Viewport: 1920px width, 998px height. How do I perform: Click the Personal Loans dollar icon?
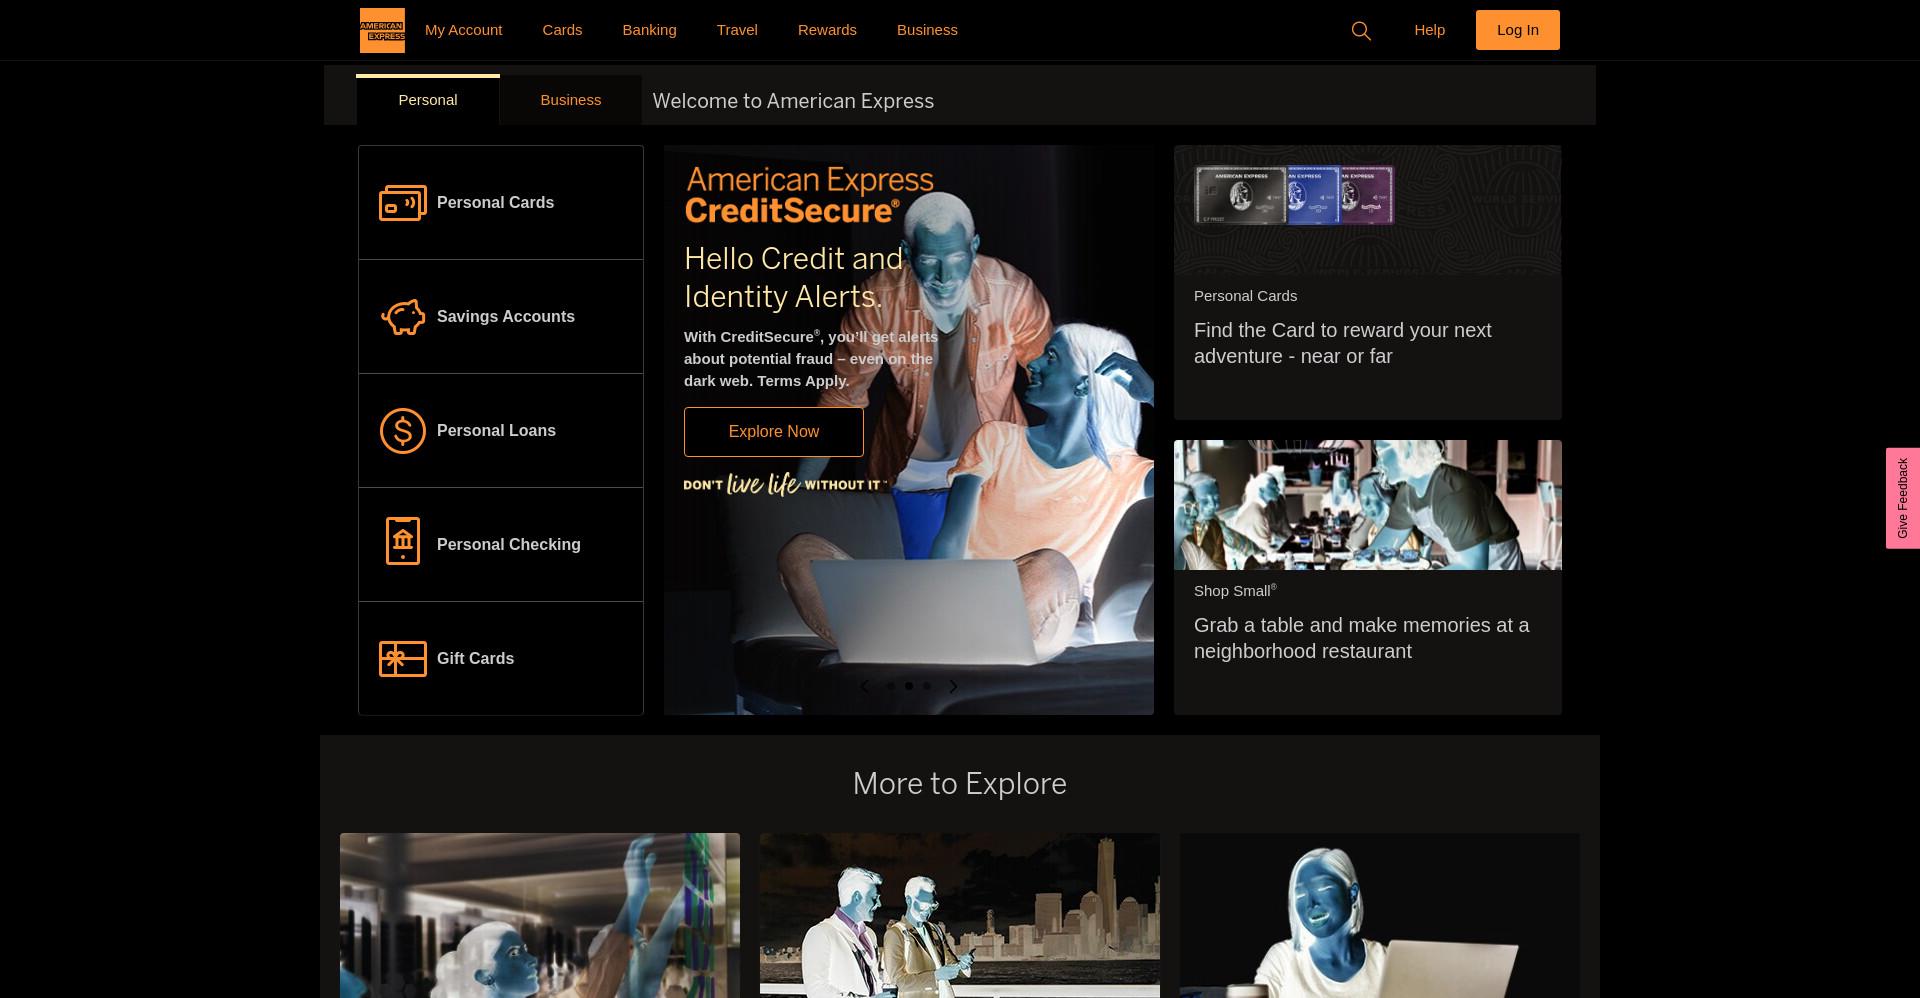403,431
